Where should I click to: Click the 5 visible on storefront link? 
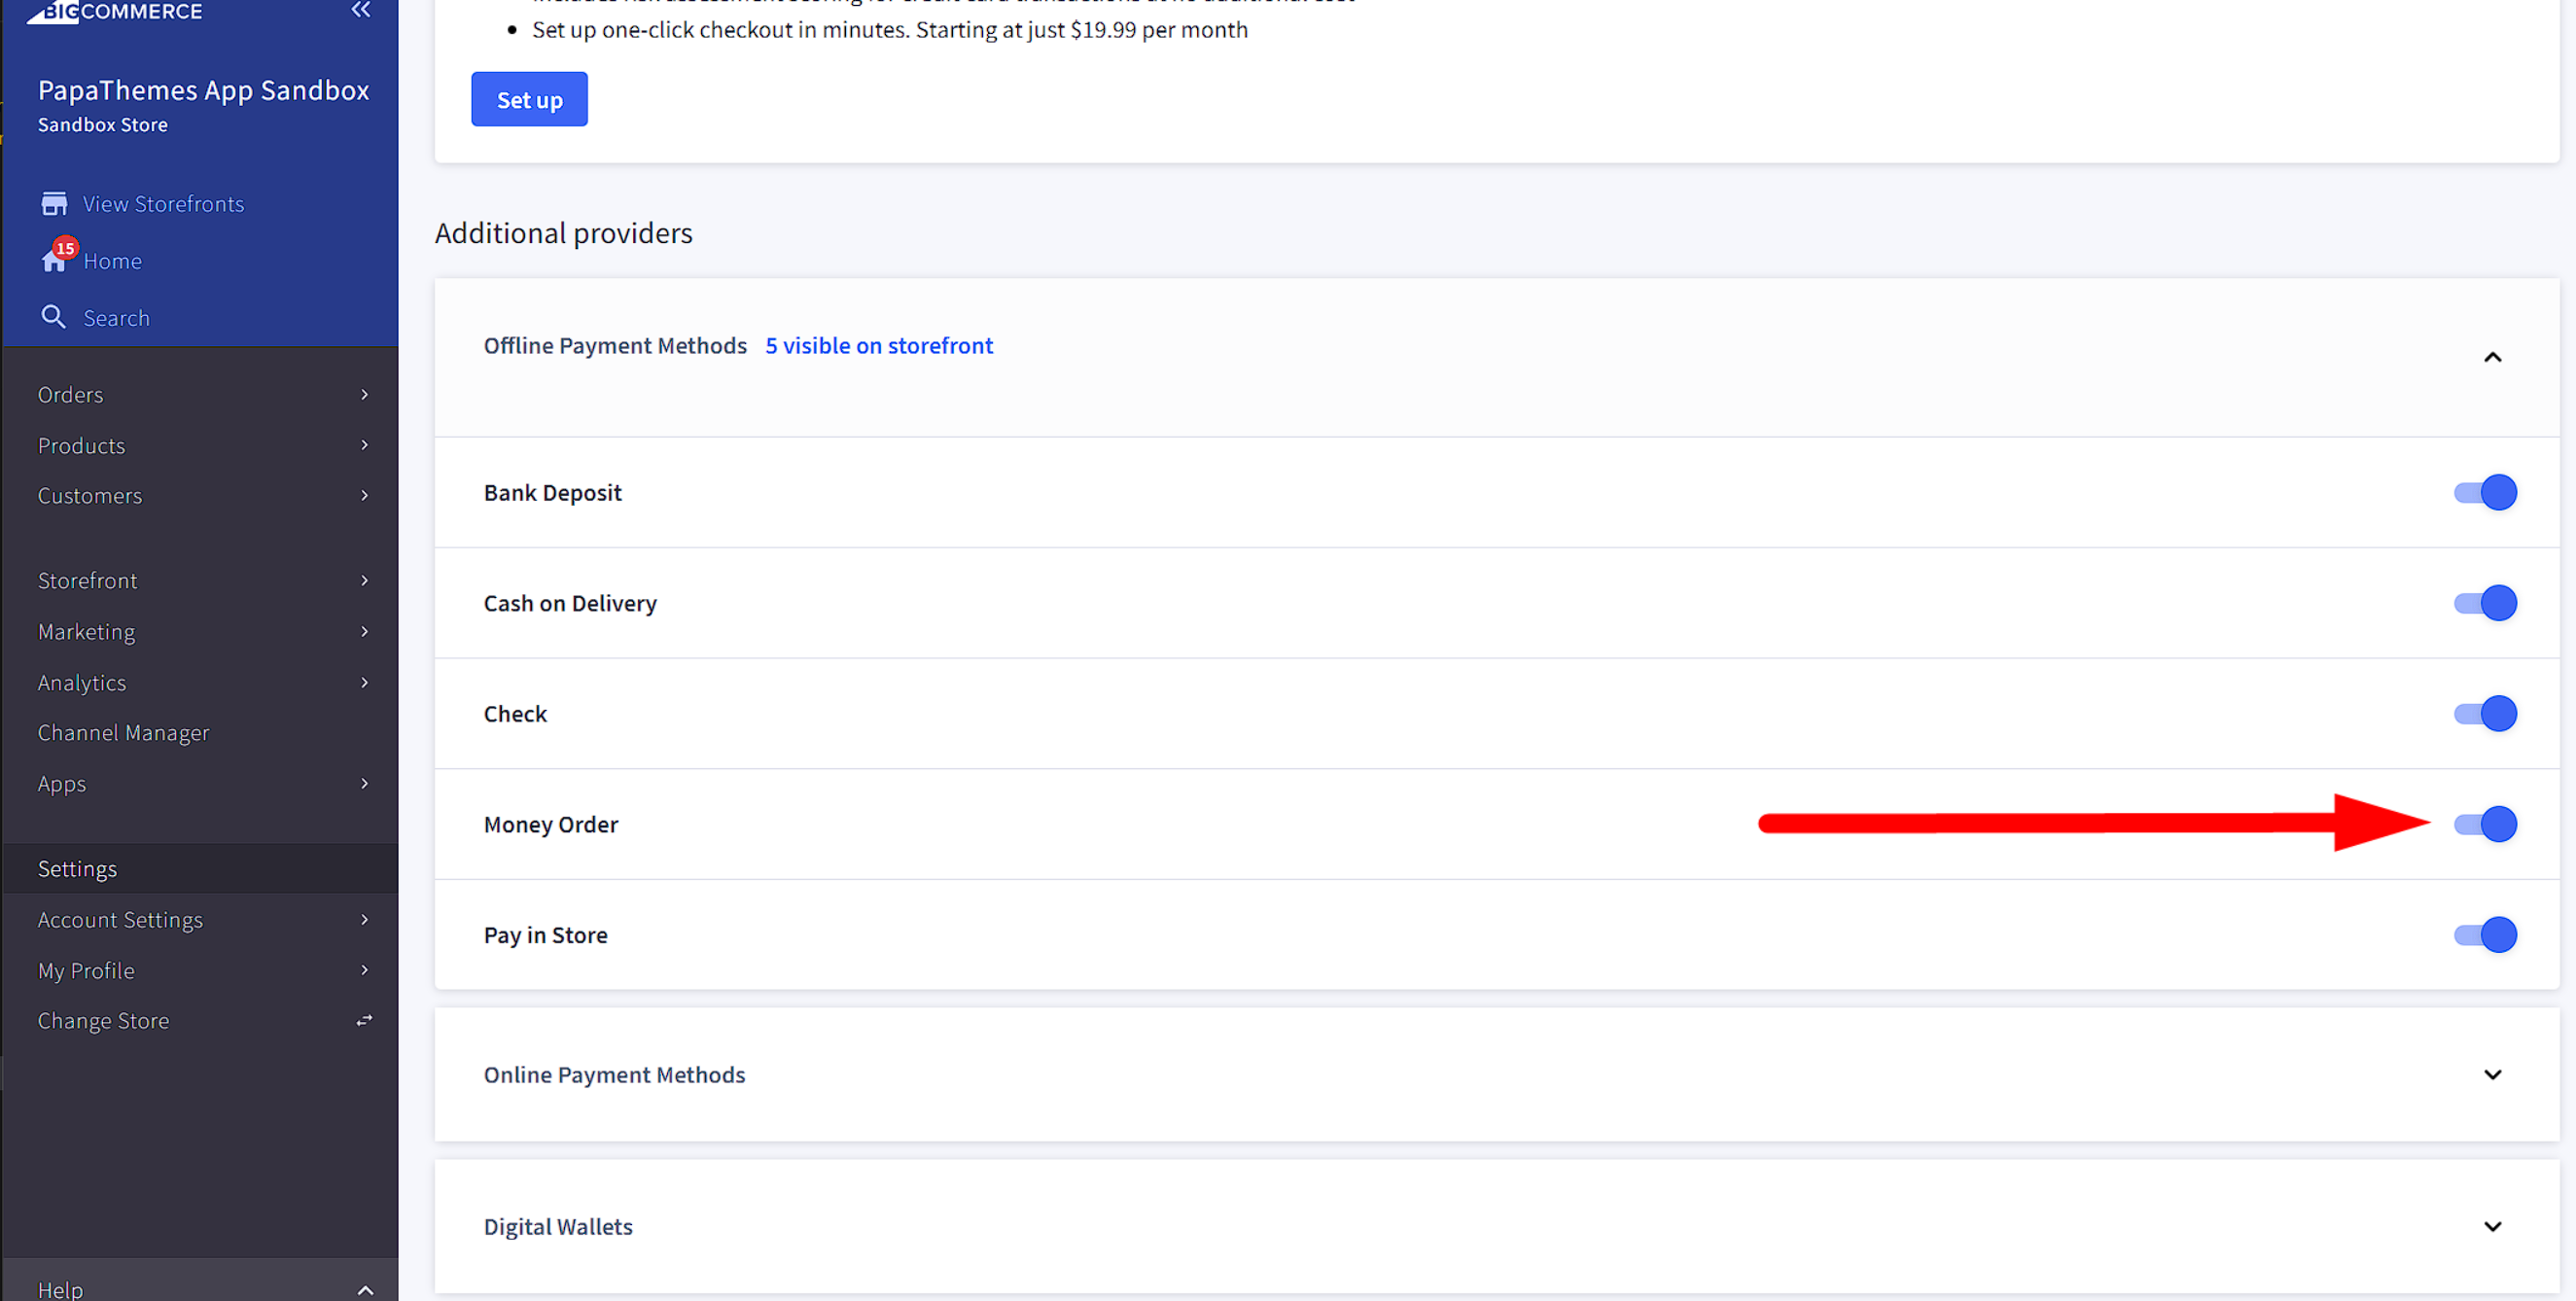pyautogui.click(x=879, y=345)
